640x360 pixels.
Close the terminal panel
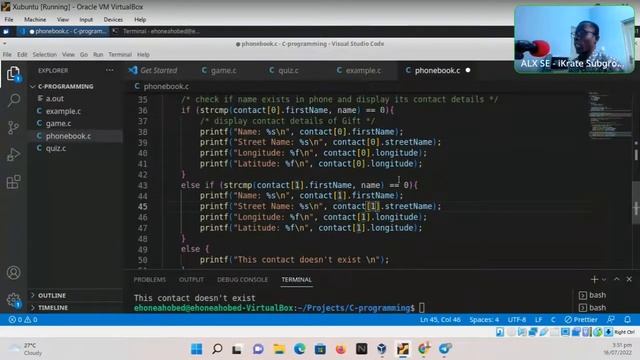[629, 279]
